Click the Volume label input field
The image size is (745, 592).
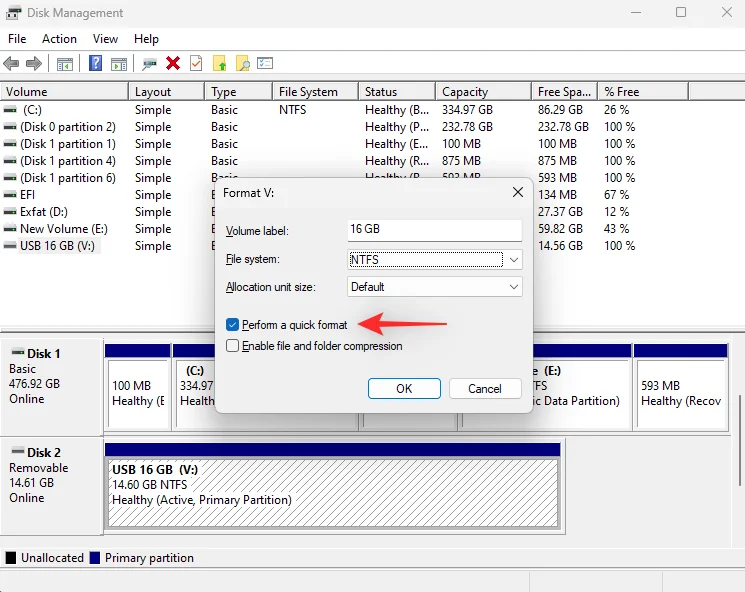(x=435, y=229)
